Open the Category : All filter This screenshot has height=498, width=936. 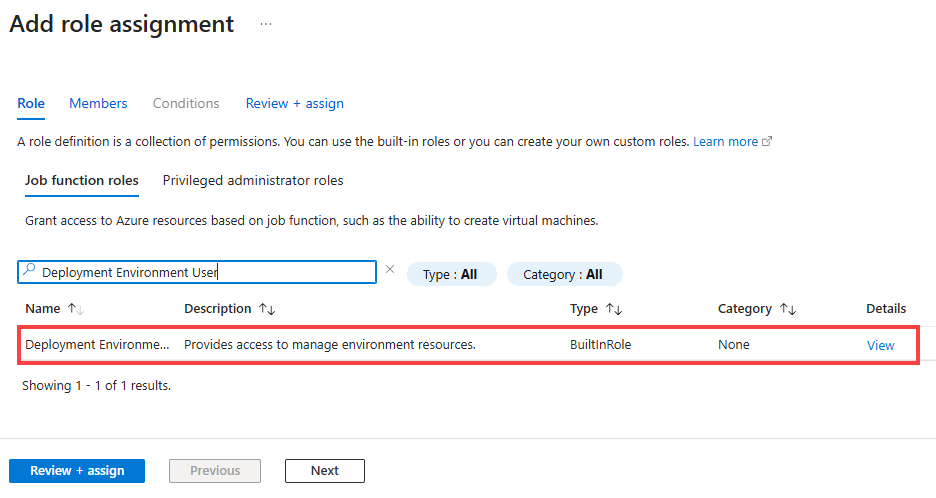tap(564, 274)
